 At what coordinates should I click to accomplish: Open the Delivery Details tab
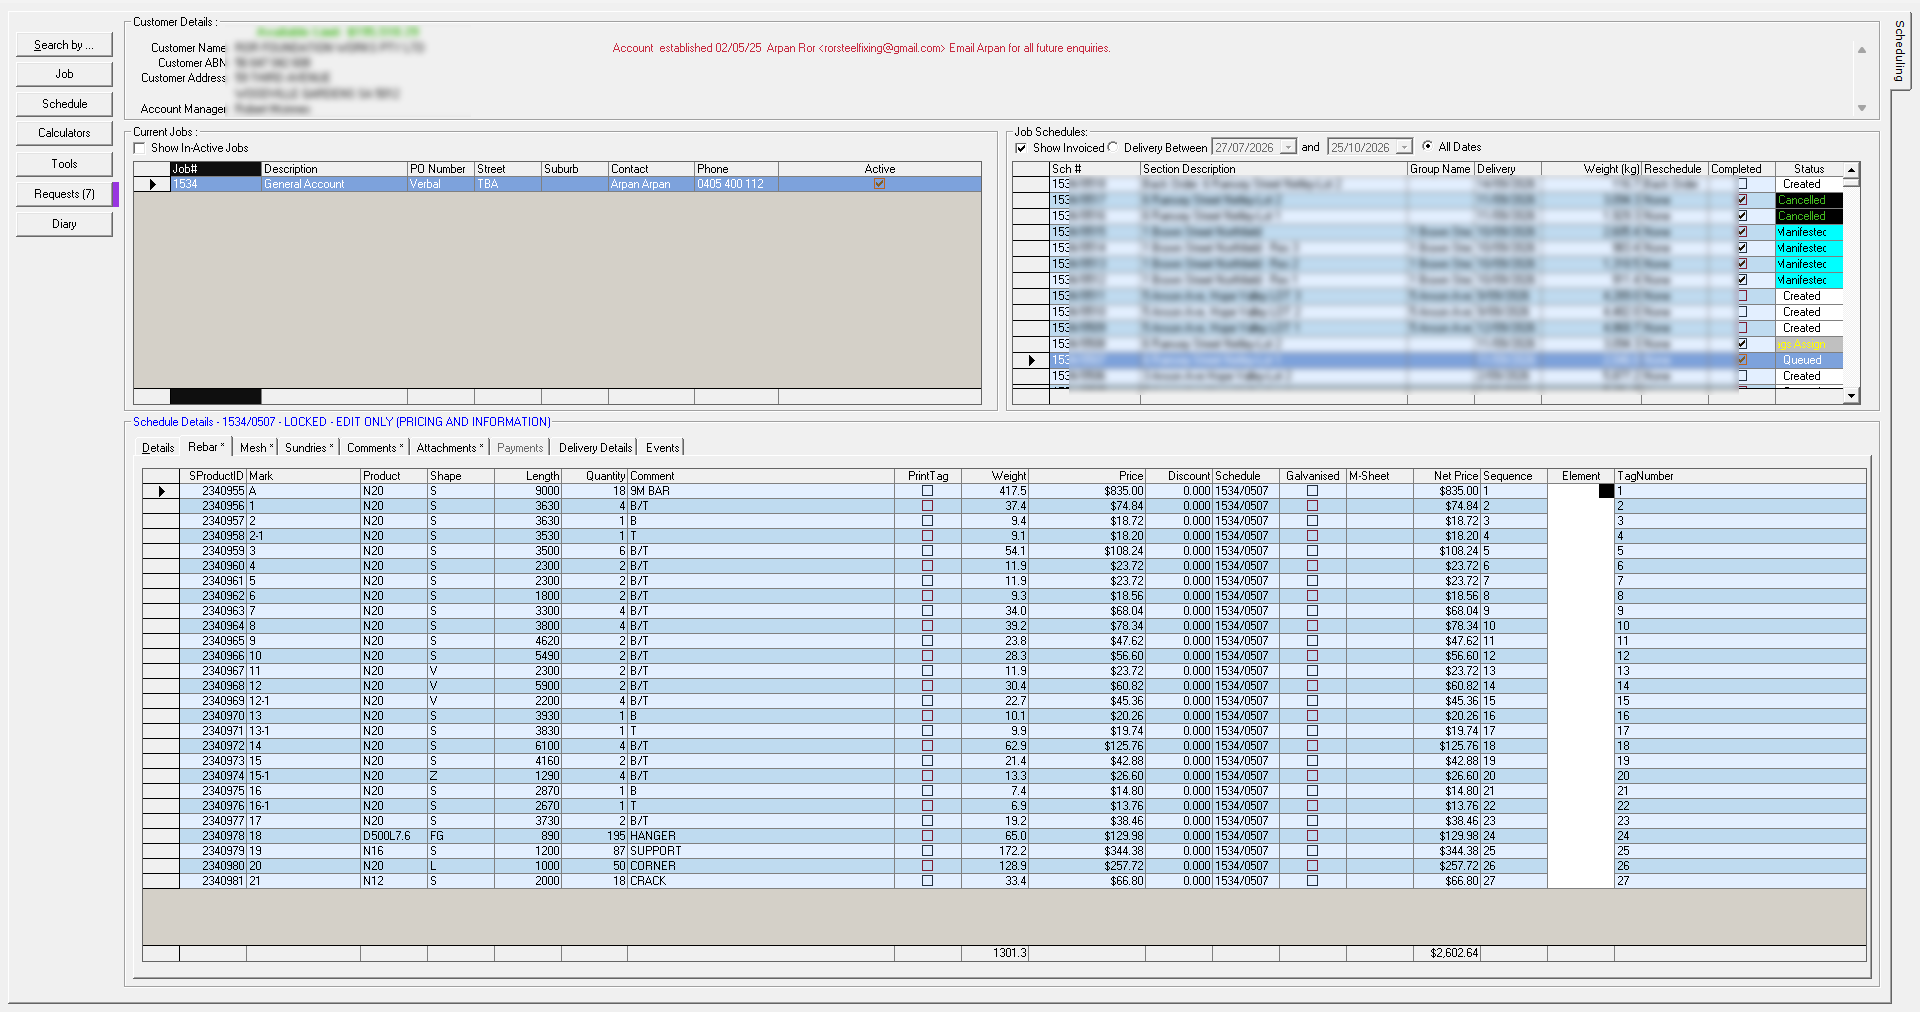(x=595, y=448)
